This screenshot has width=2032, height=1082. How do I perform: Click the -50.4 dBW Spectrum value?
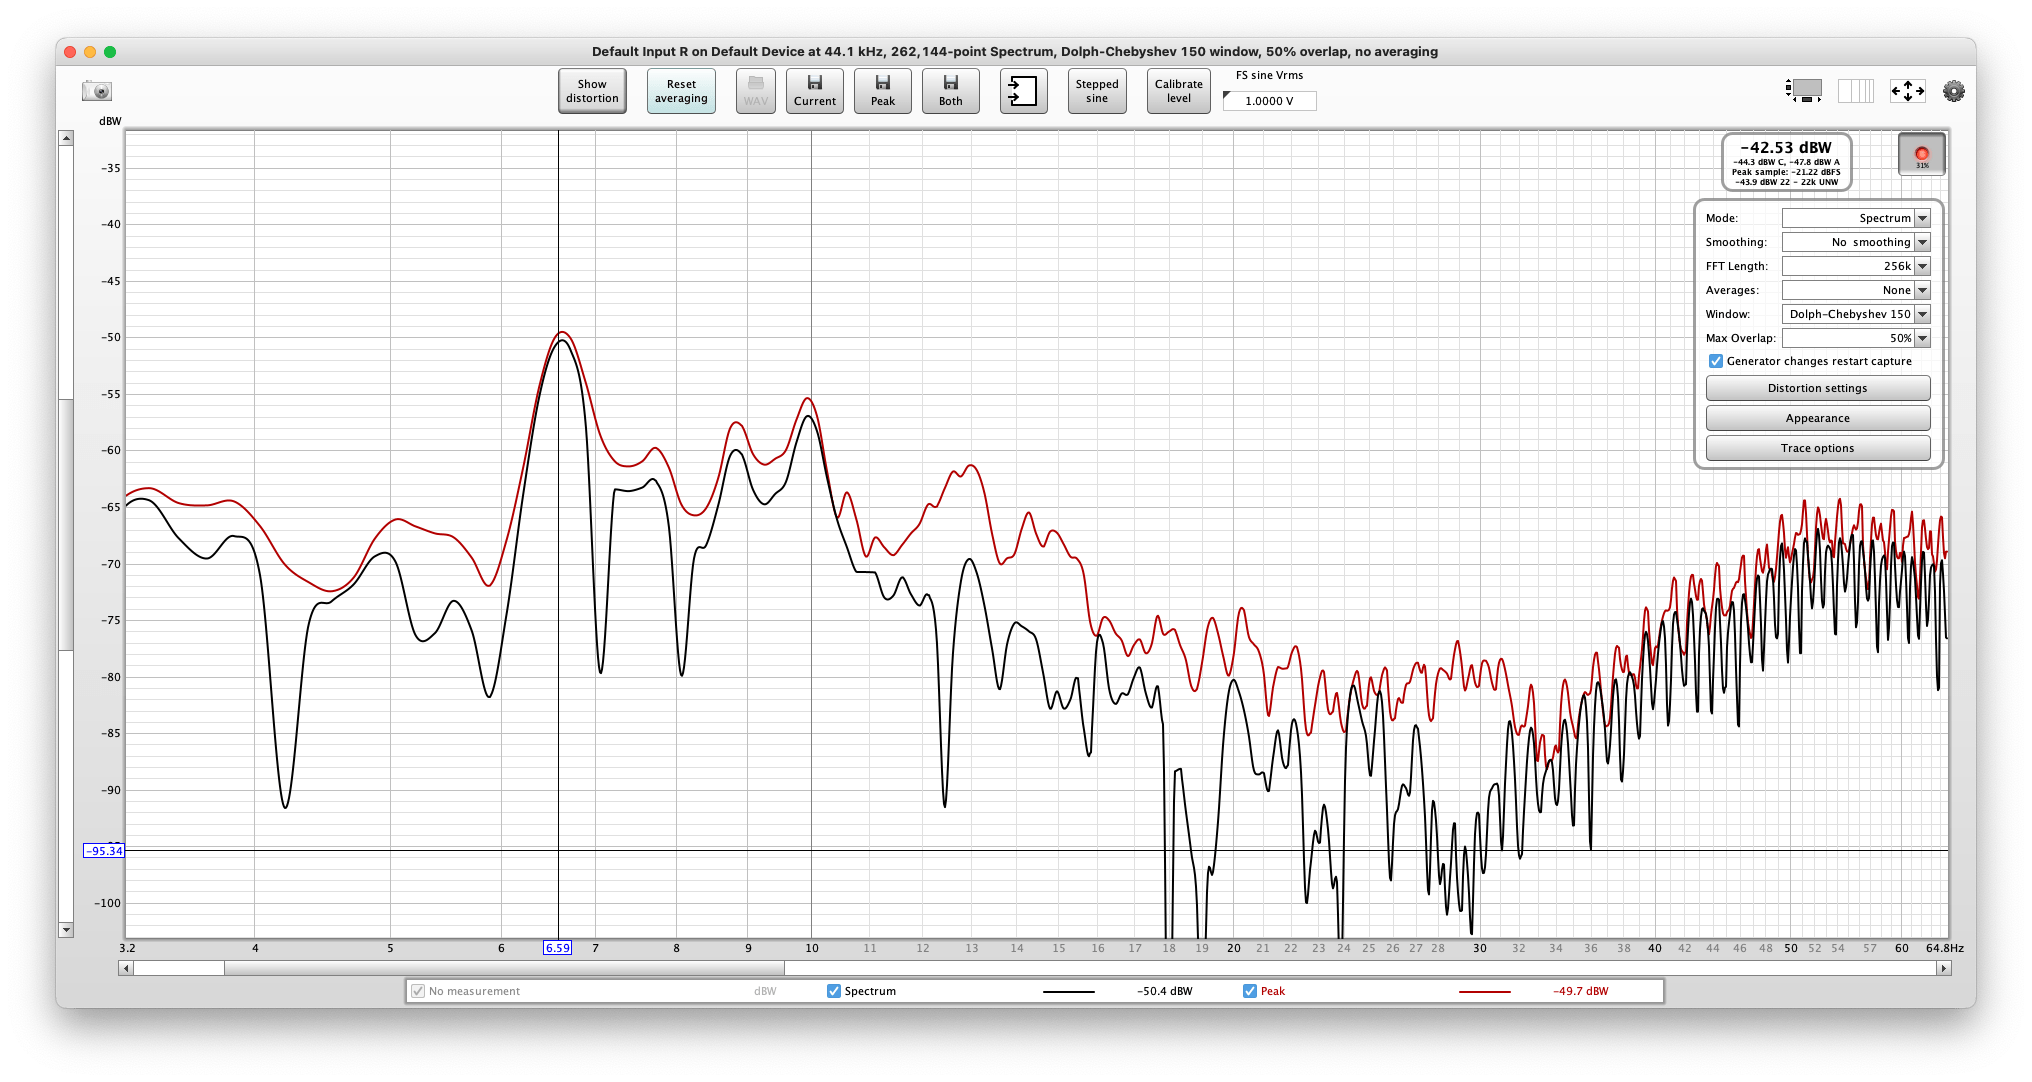pos(1165,991)
